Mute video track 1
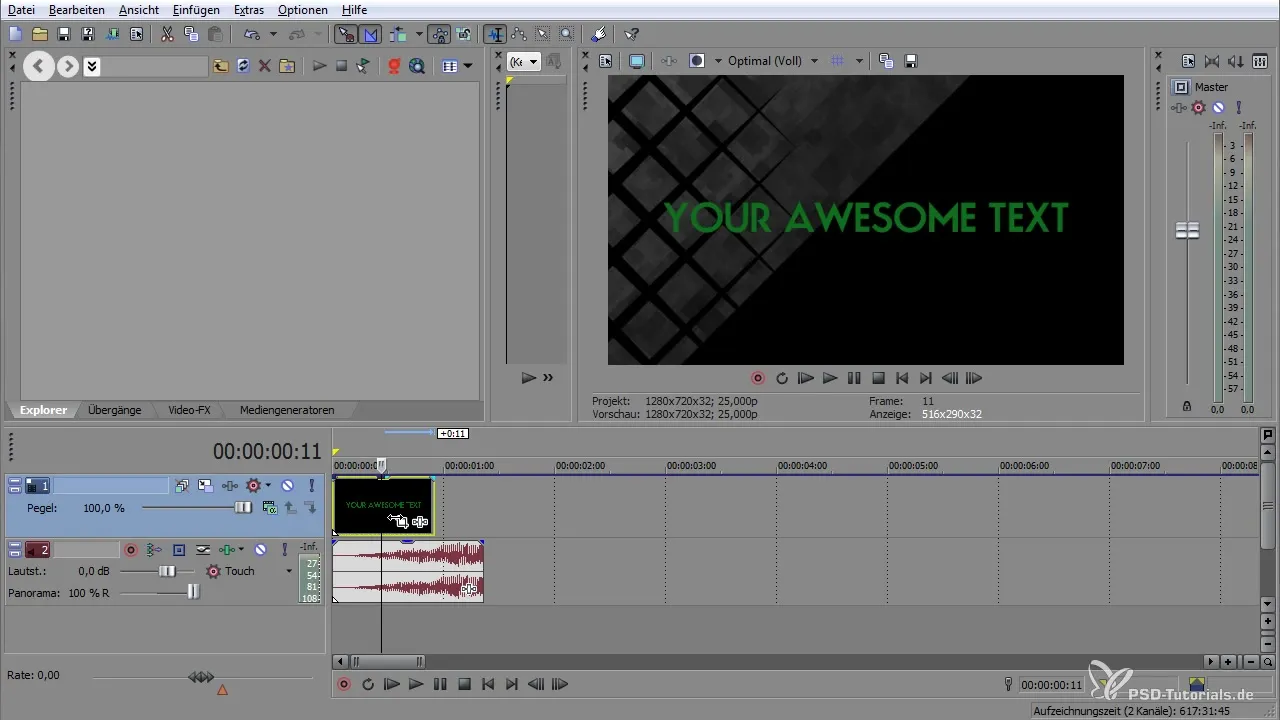 click(287, 485)
